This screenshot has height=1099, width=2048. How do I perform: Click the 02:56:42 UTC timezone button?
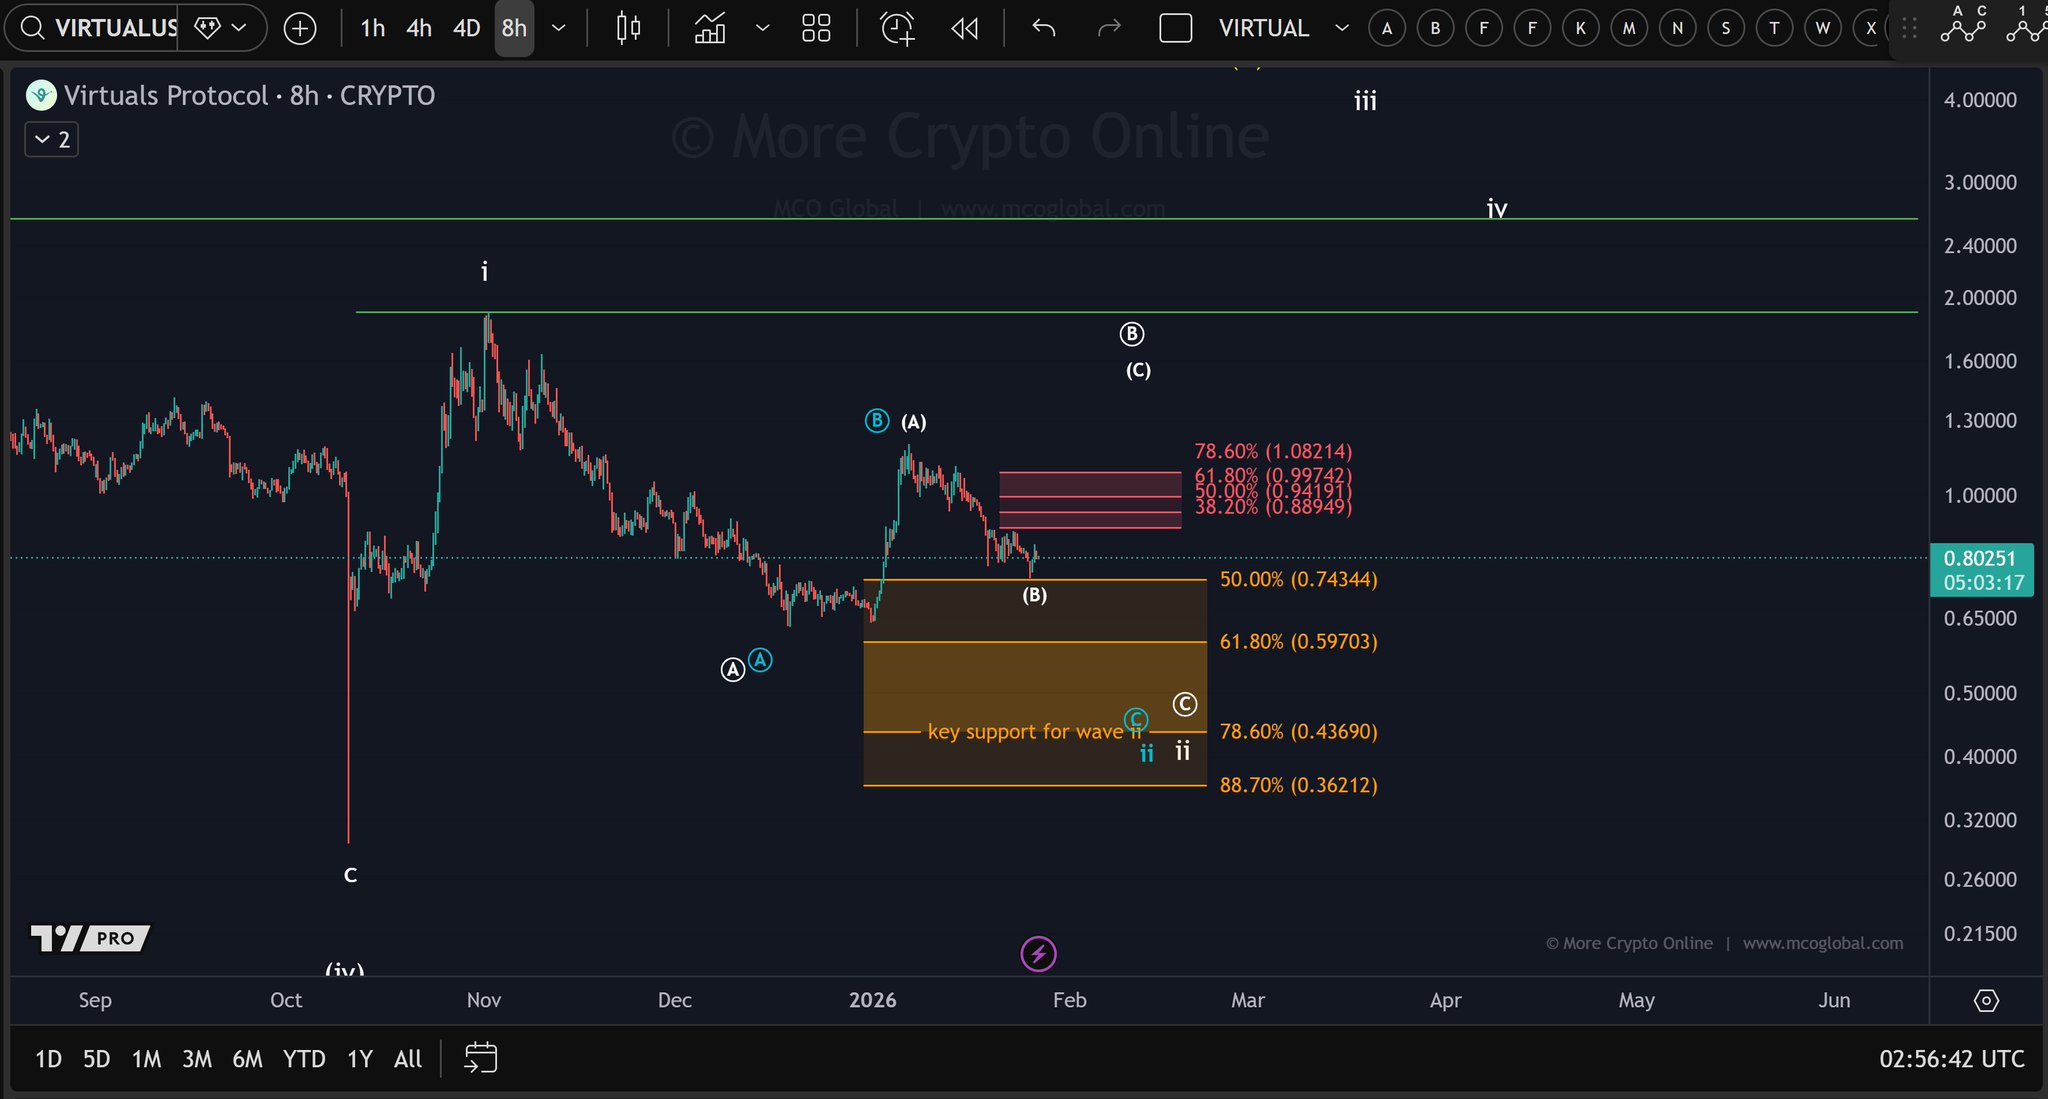(1951, 1059)
